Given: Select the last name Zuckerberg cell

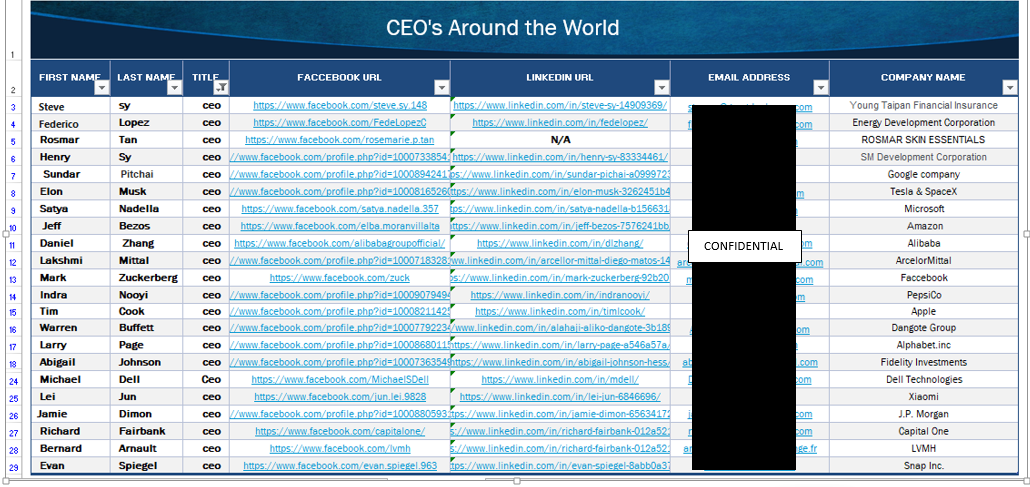Looking at the screenshot, I should point(147,277).
